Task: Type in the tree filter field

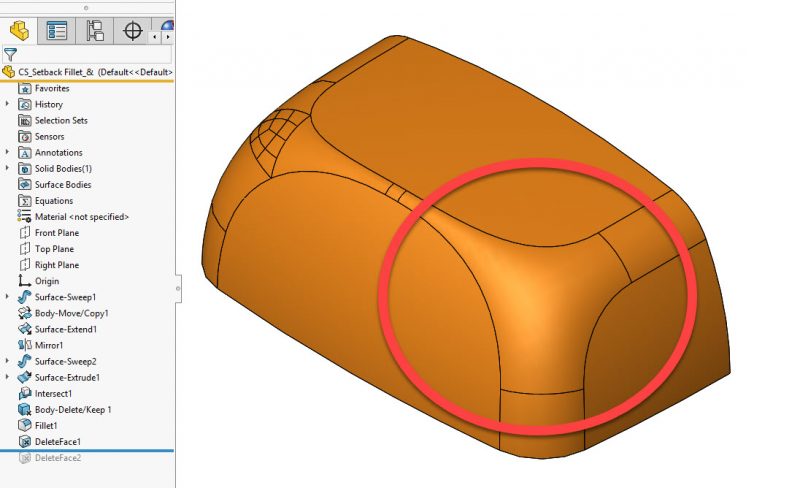Action: coord(95,54)
